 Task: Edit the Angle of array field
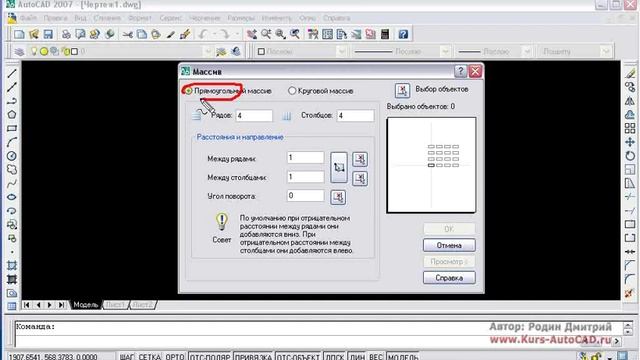point(305,196)
